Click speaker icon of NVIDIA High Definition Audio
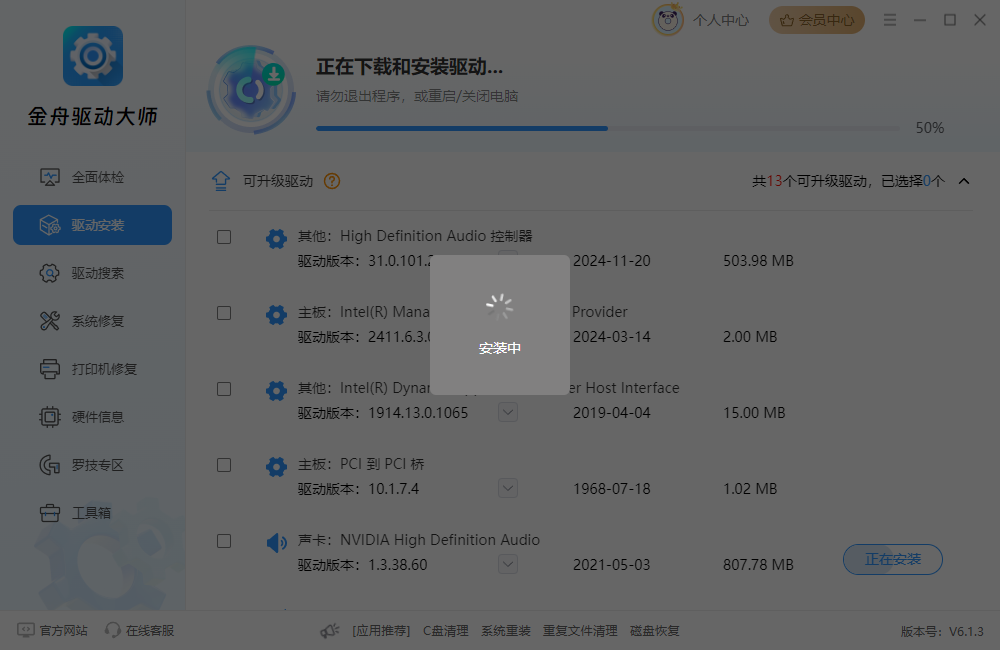 [276, 543]
